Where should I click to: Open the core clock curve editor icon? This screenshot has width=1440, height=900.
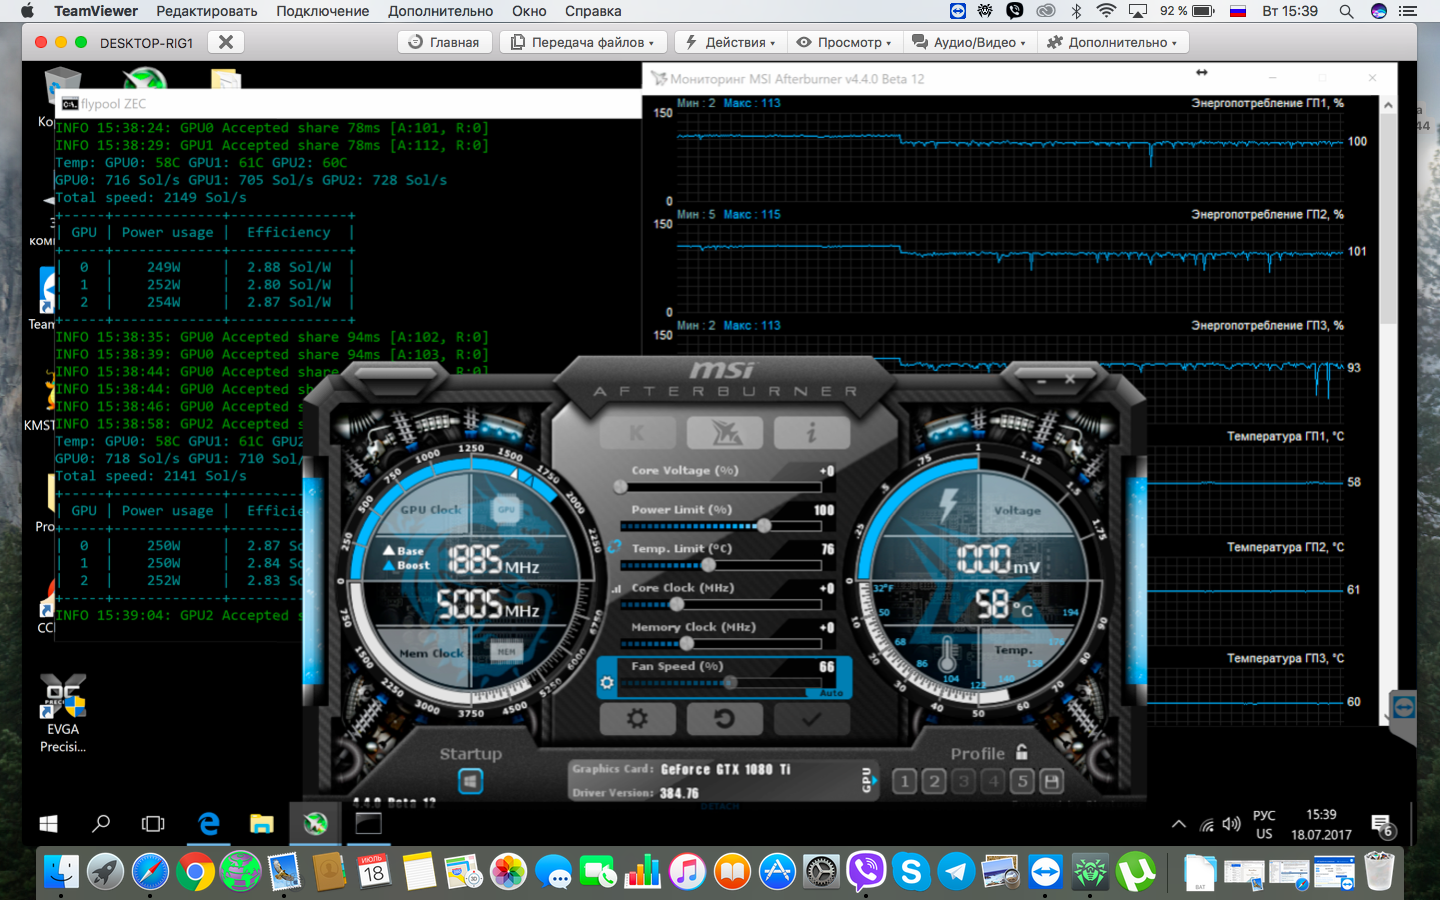616,588
